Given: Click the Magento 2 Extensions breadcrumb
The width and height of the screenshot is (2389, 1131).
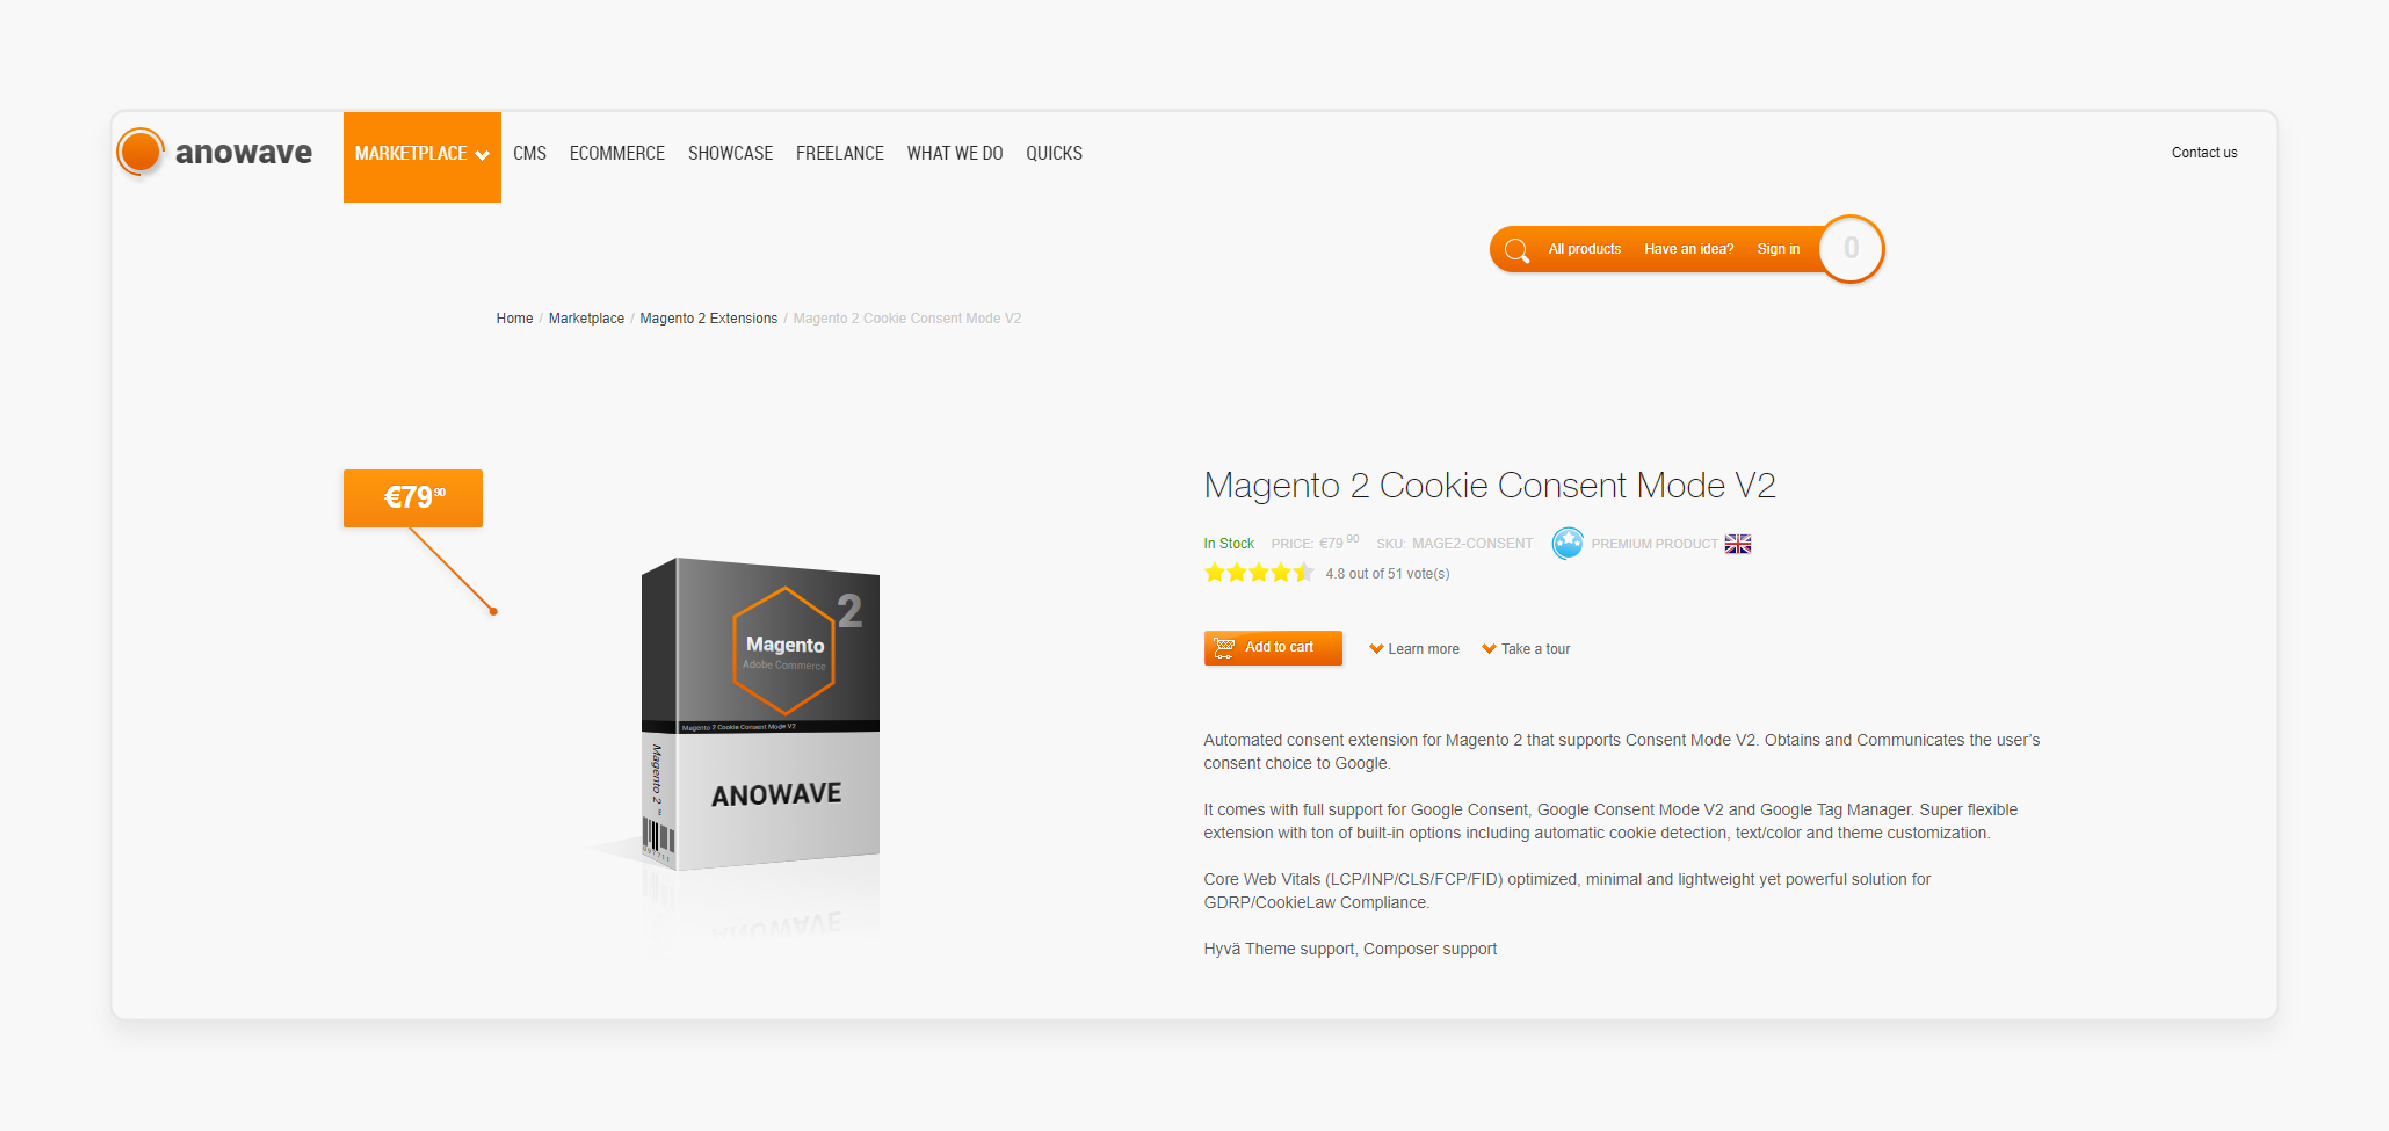Looking at the screenshot, I should click(708, 317).
